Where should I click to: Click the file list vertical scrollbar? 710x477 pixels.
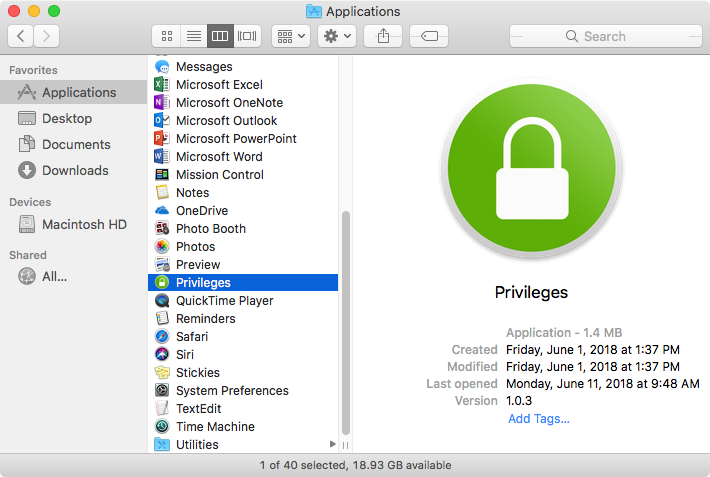coord(346,323)
